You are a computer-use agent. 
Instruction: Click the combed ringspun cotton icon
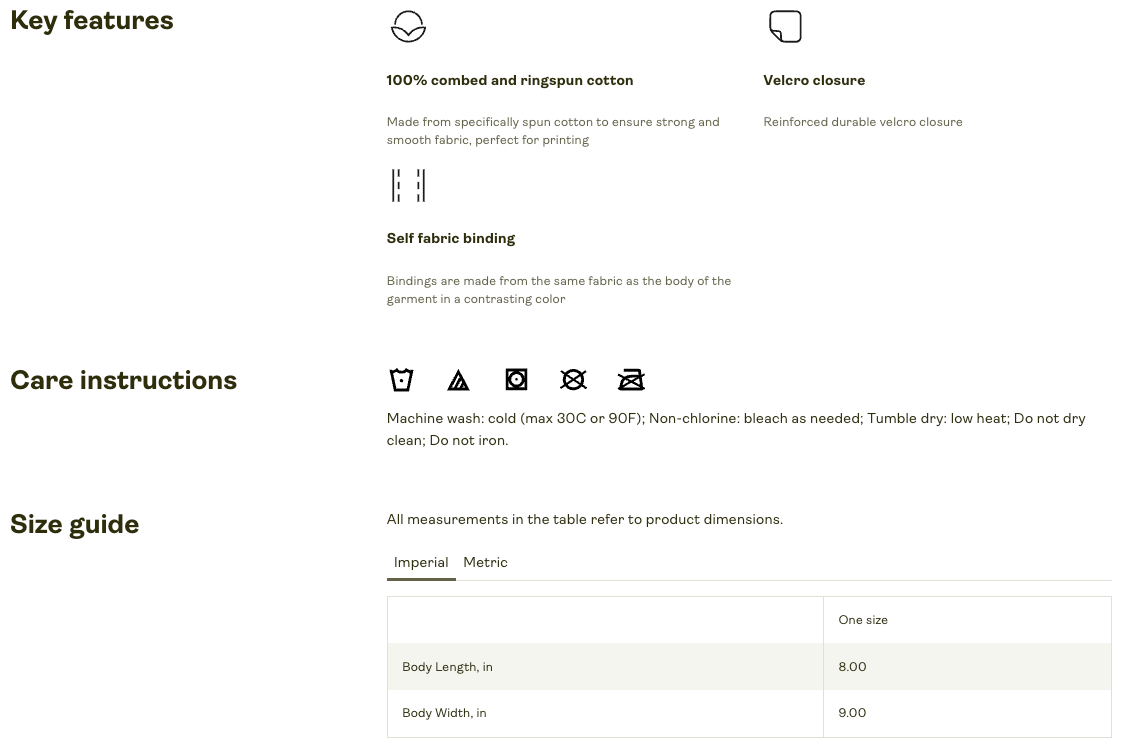point(408,27)
